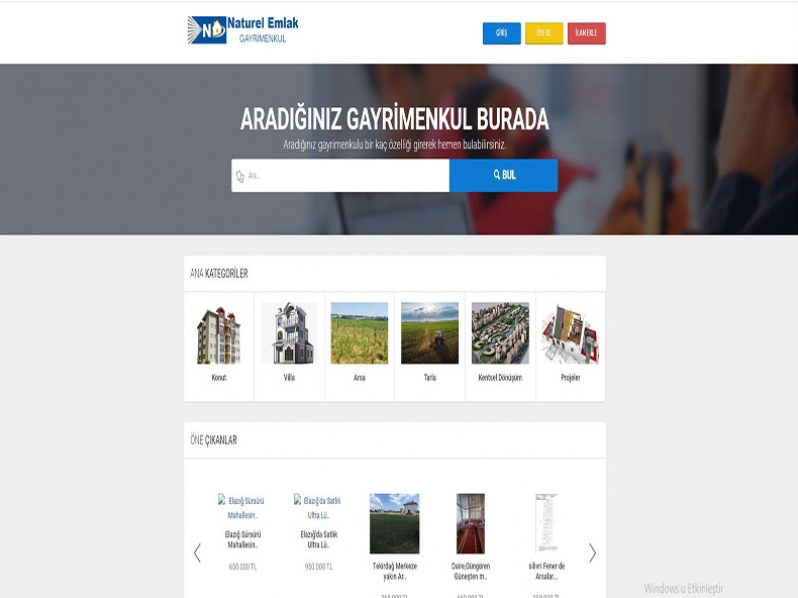
Task: Click the ANA KATEGORİLER heading
Action: 219,274
